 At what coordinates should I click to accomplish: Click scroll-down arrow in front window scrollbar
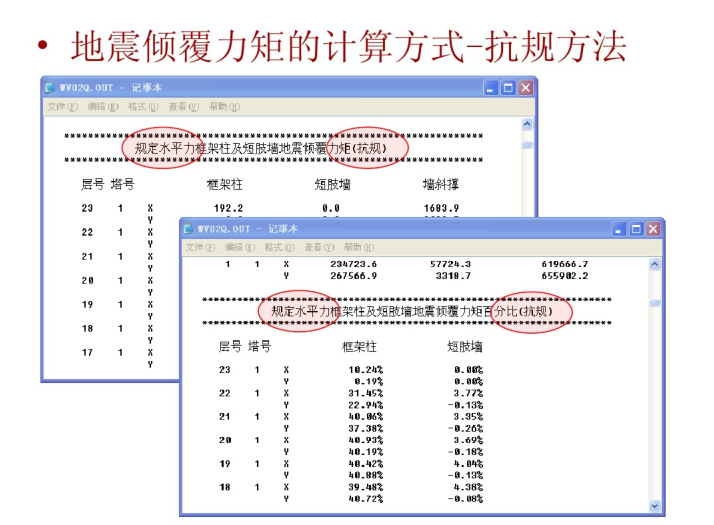click(x=654, y=506)
